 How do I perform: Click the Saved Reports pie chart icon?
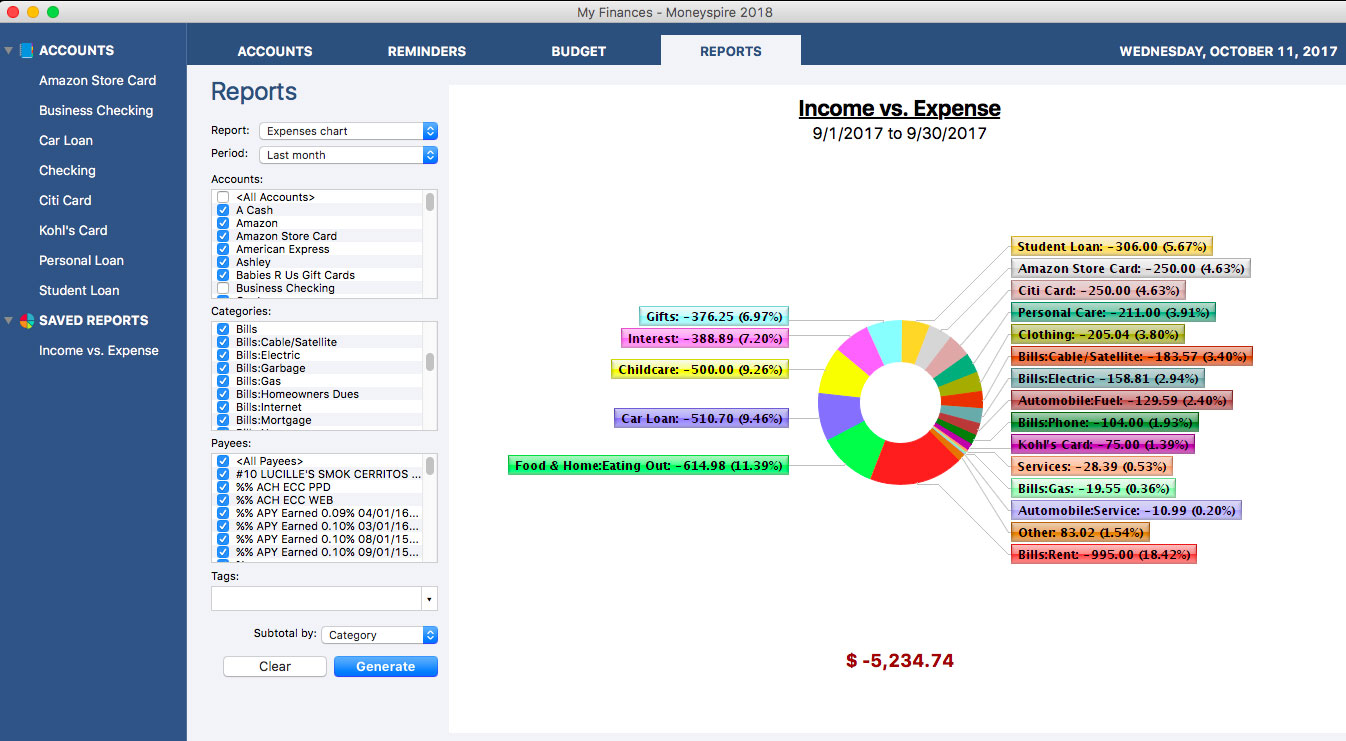coord(27,320)
